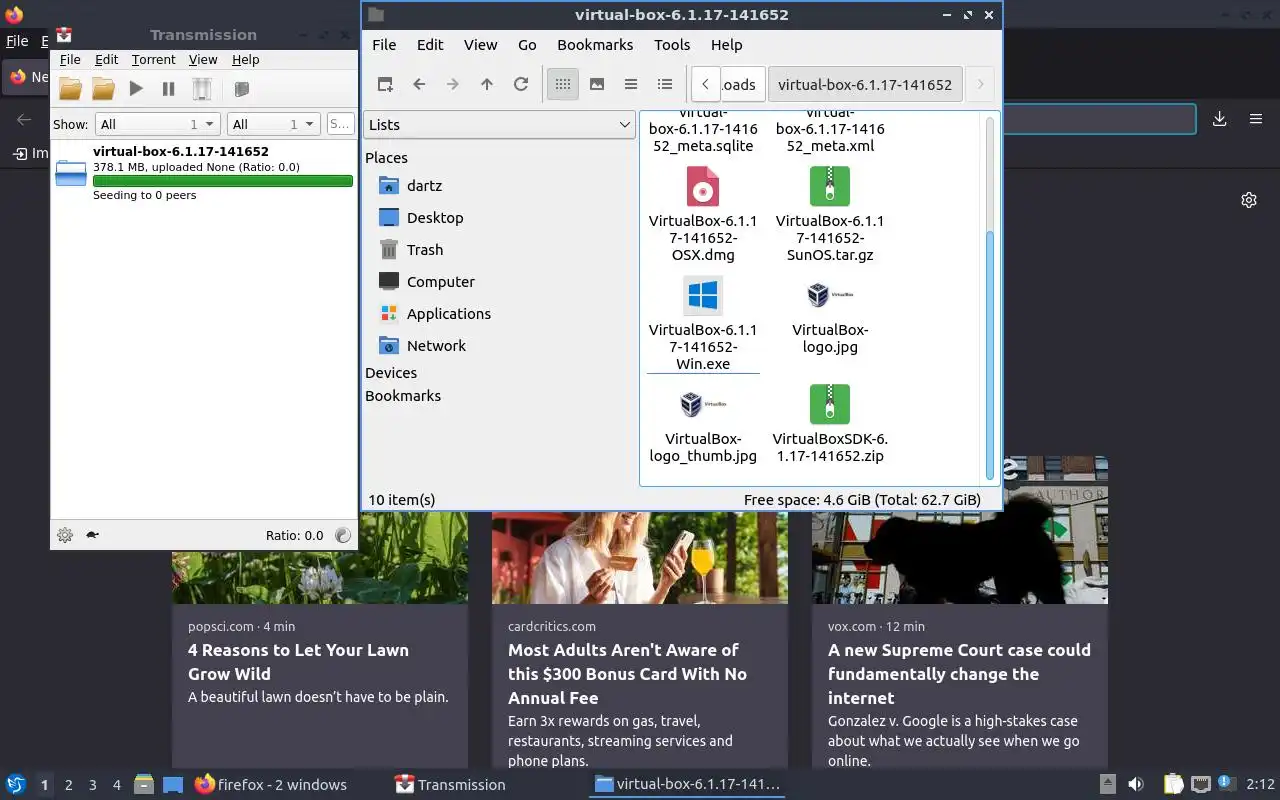Open Network in Places sidebar
This screenshot has height=800, width=1280.
pos(436,346)
